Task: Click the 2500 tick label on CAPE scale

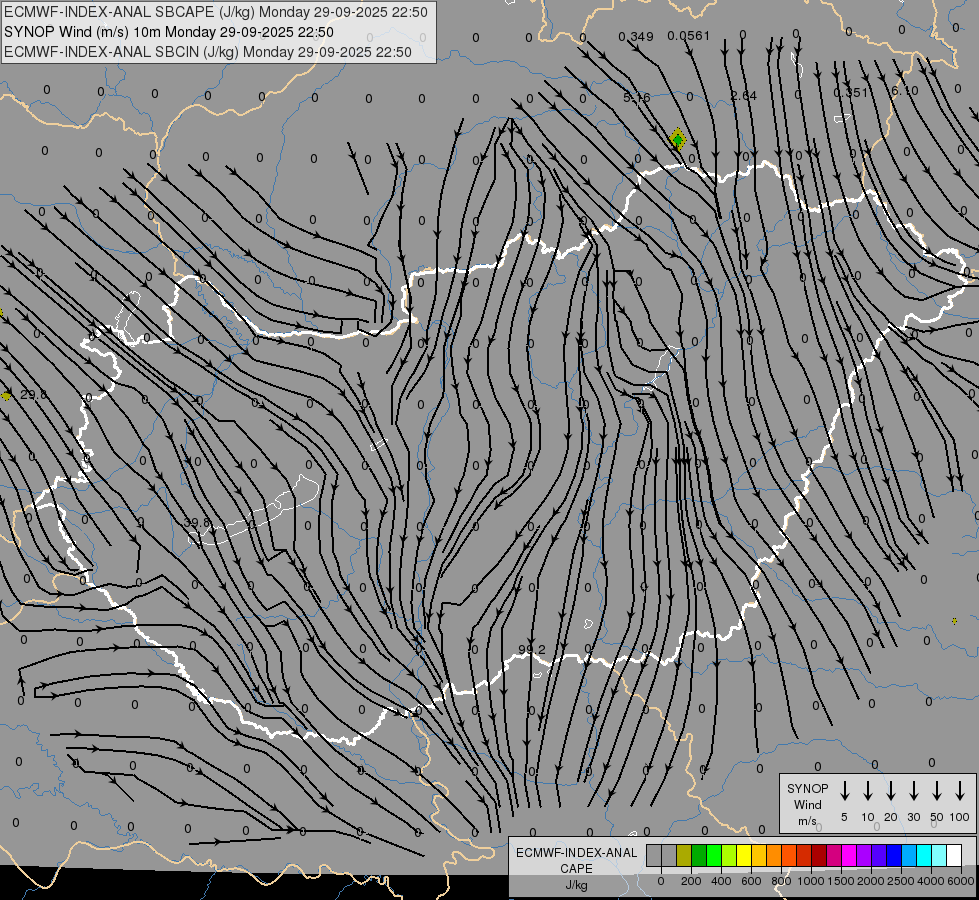Action: 901,881
